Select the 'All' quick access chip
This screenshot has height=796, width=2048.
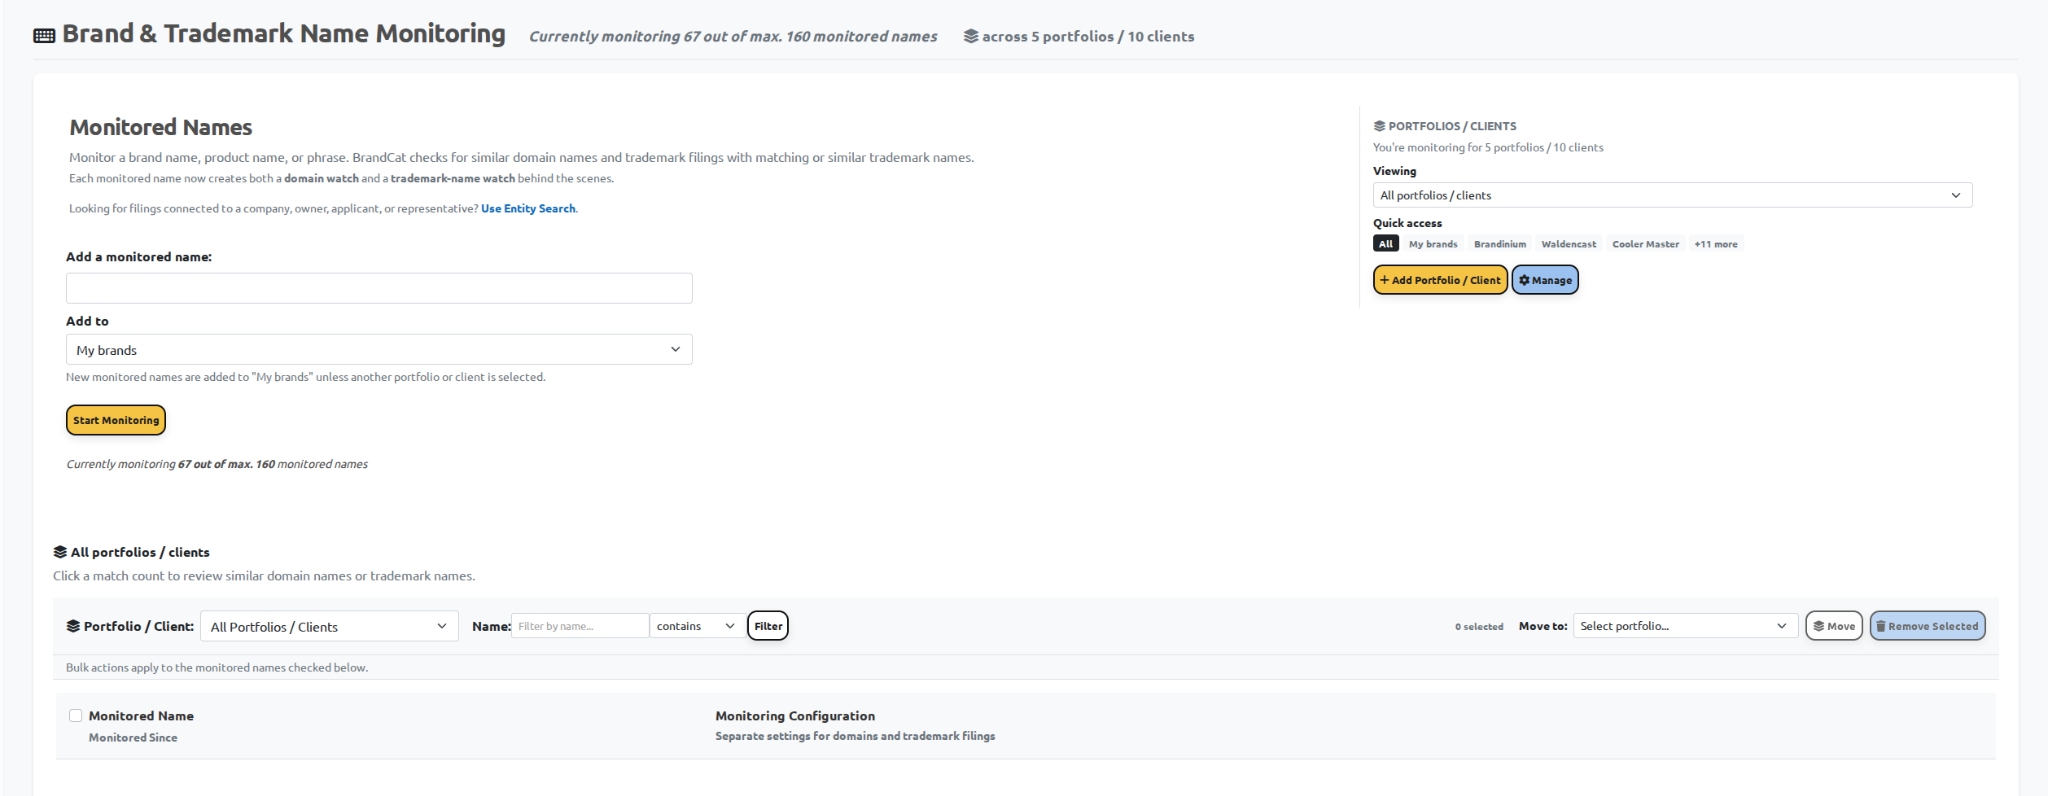coord(1386,244)
